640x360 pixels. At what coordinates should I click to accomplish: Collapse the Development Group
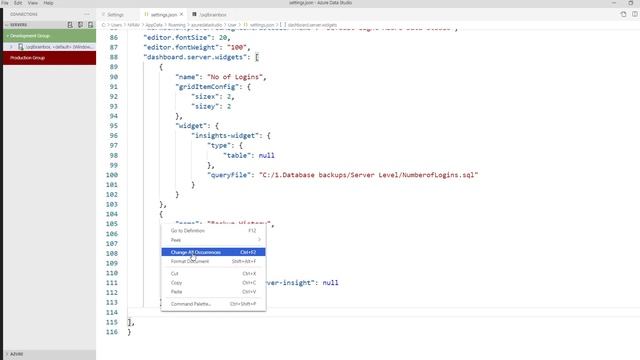point(7,36)
